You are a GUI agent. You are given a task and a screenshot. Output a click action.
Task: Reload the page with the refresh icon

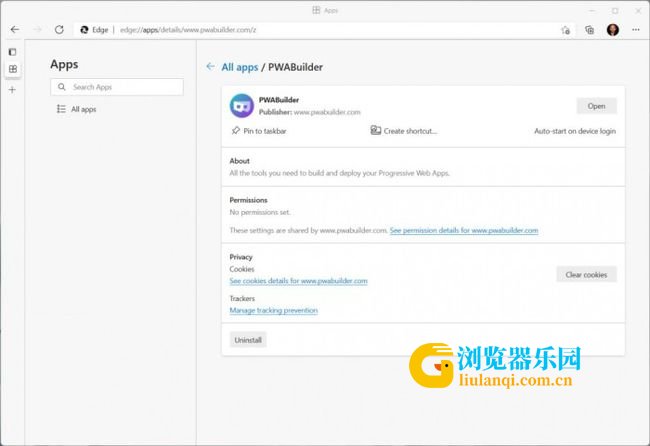(x=59, y=29)
